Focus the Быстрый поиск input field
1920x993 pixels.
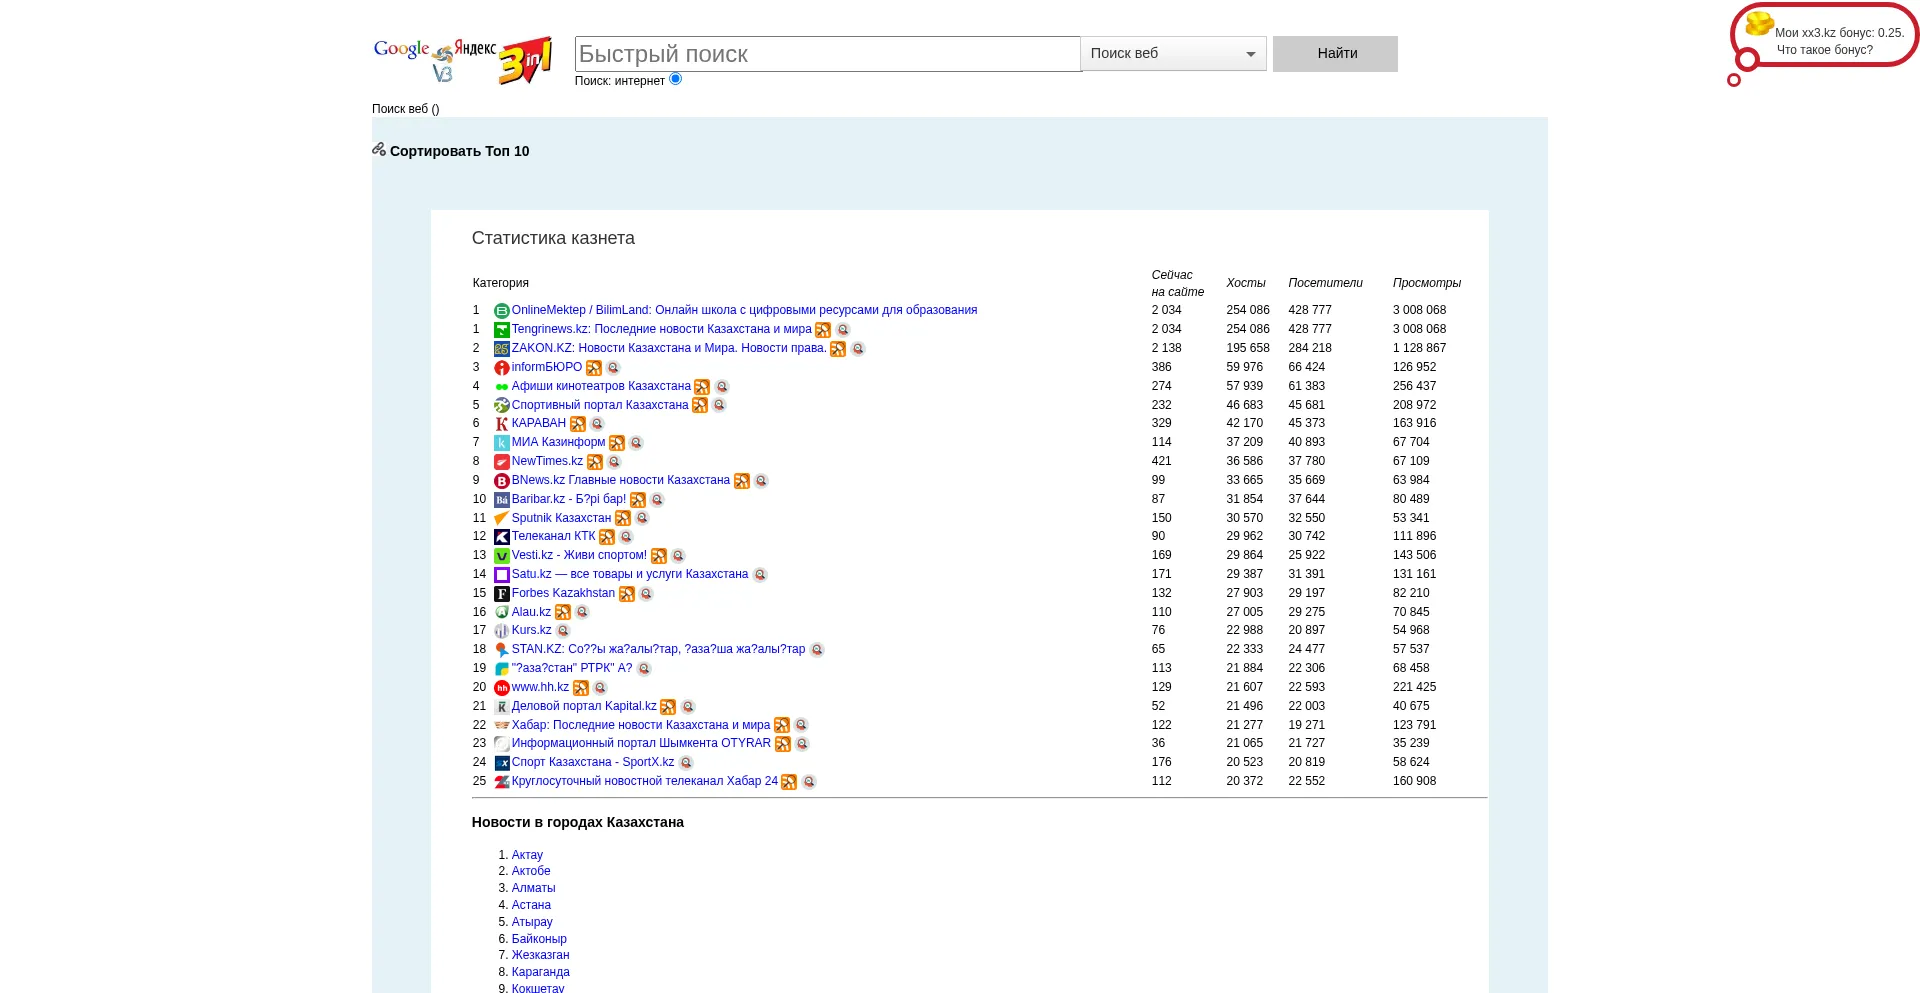(827, 54)
